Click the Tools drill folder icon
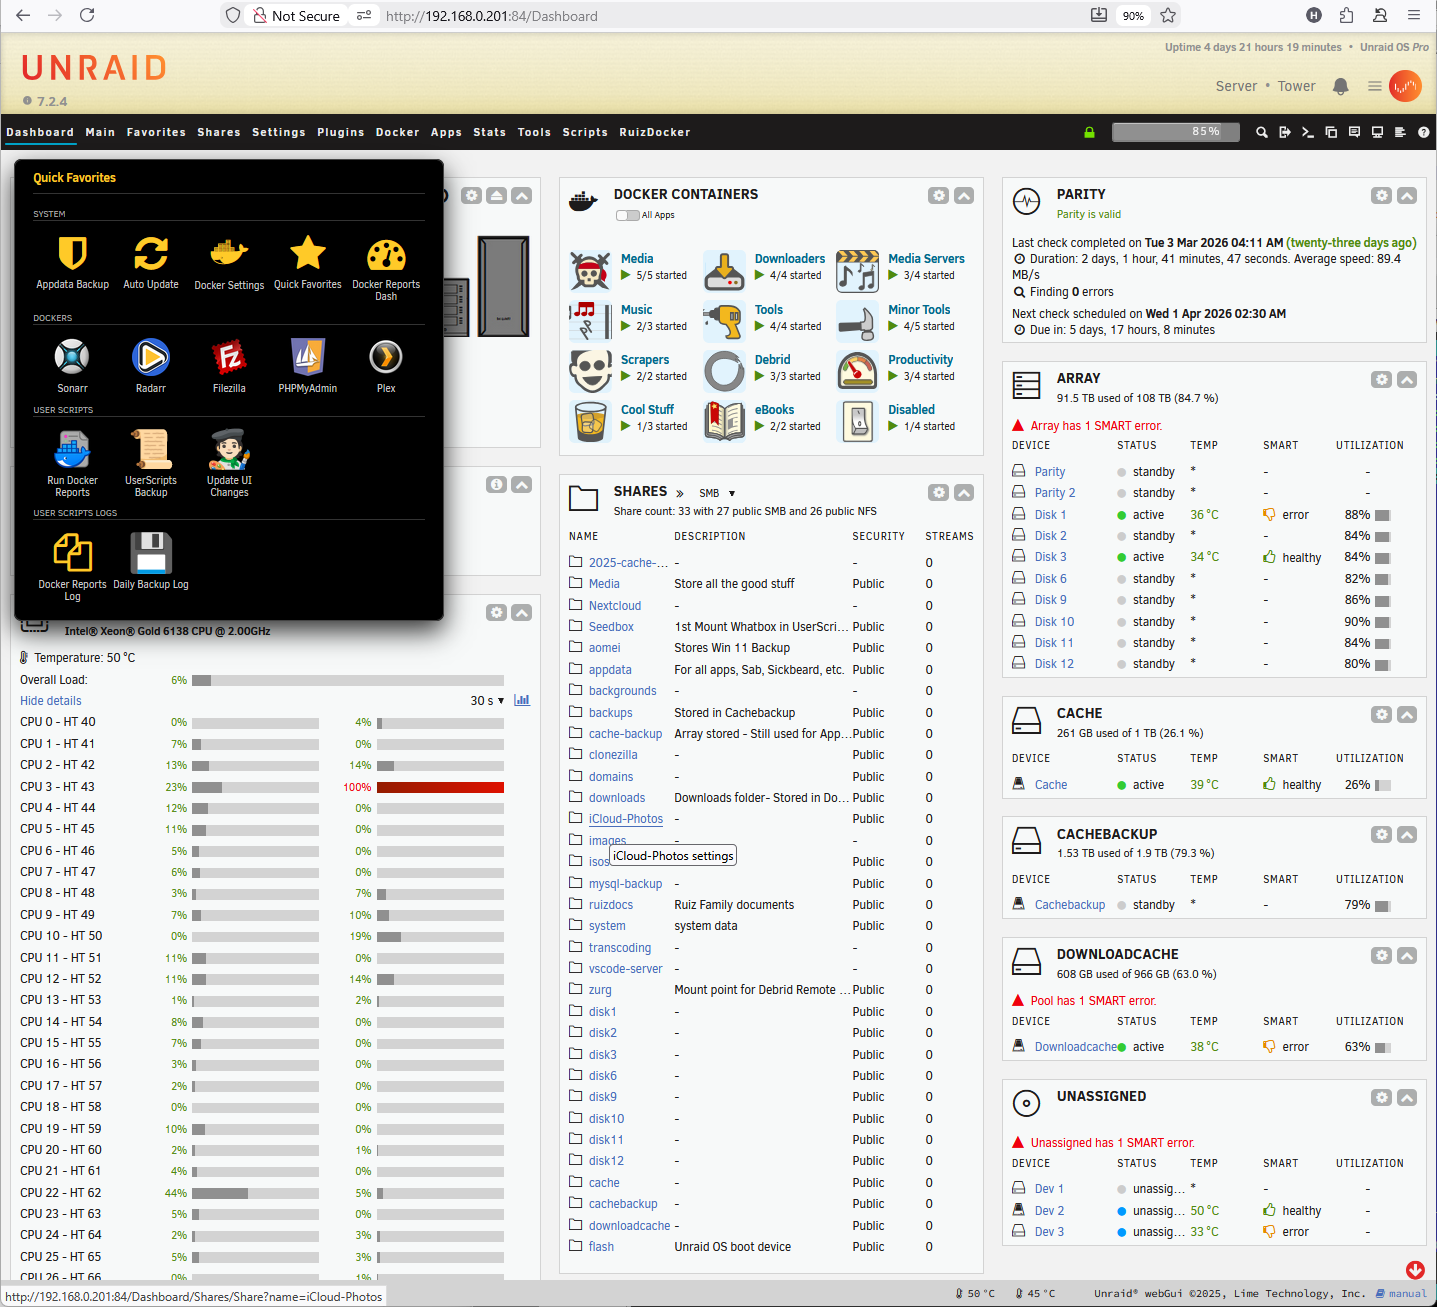 724,321
